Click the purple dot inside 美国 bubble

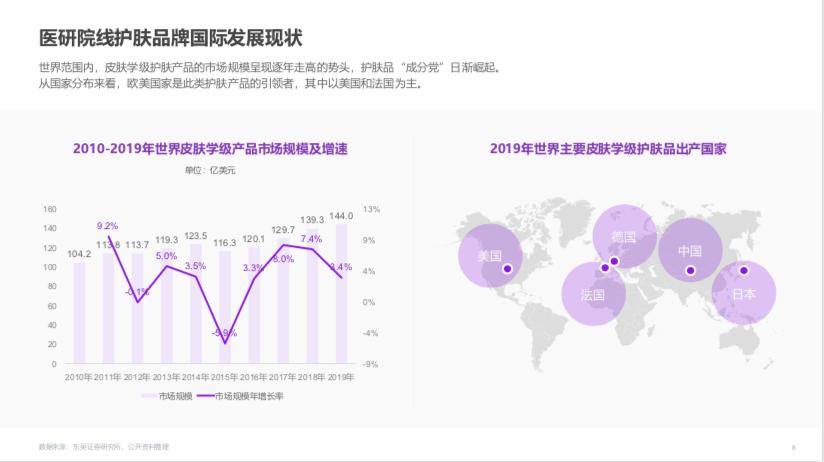pyautogui.click(x=507, y=268)
